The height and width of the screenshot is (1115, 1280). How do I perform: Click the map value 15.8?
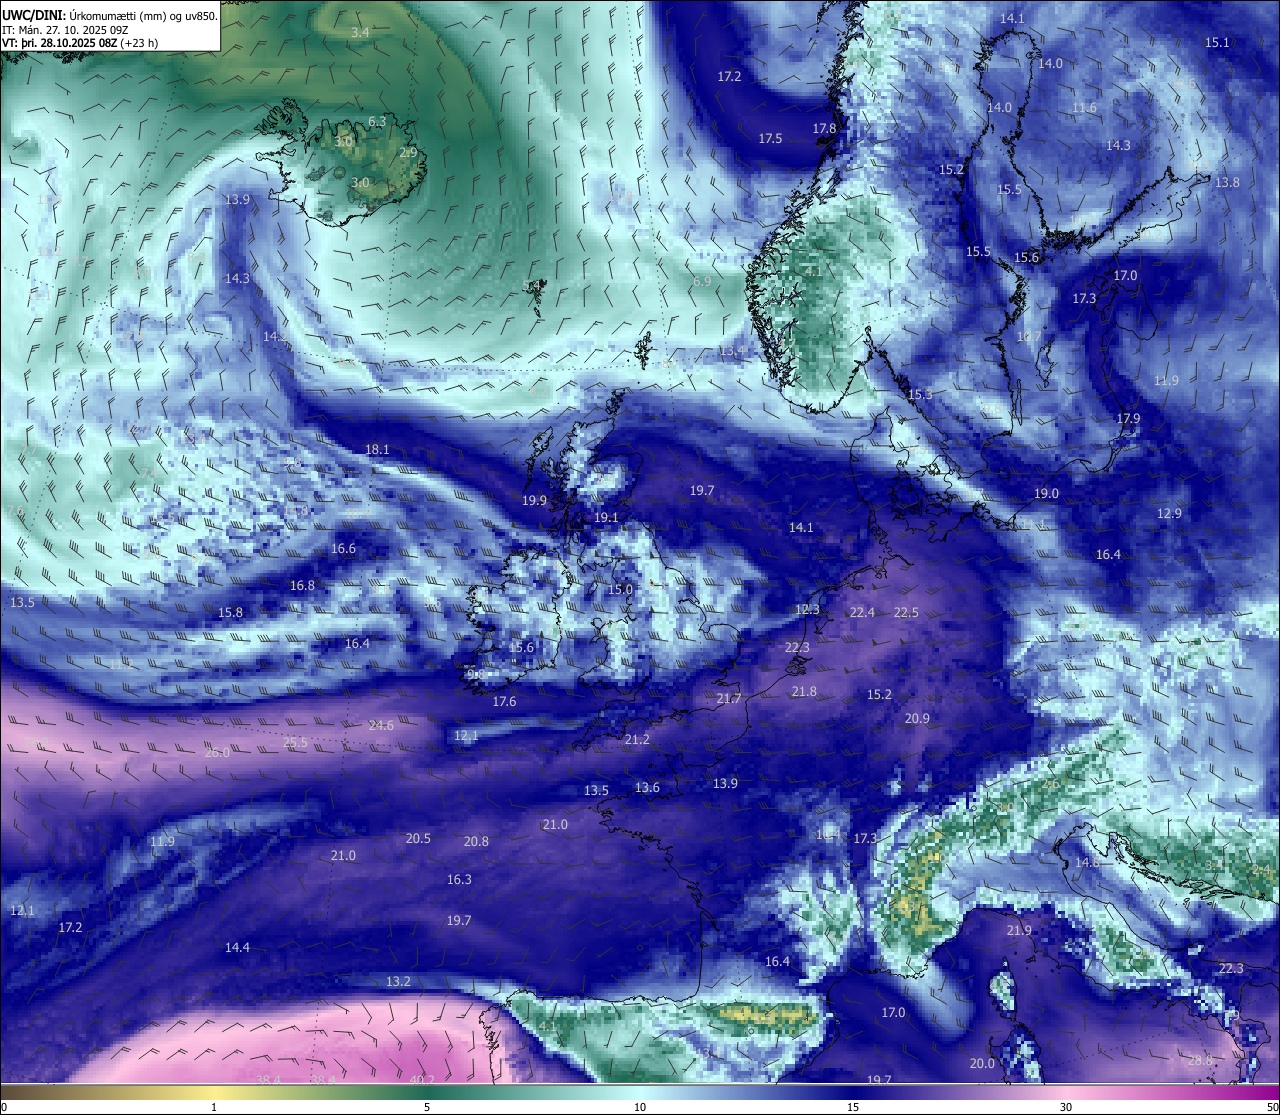[230, 612]
